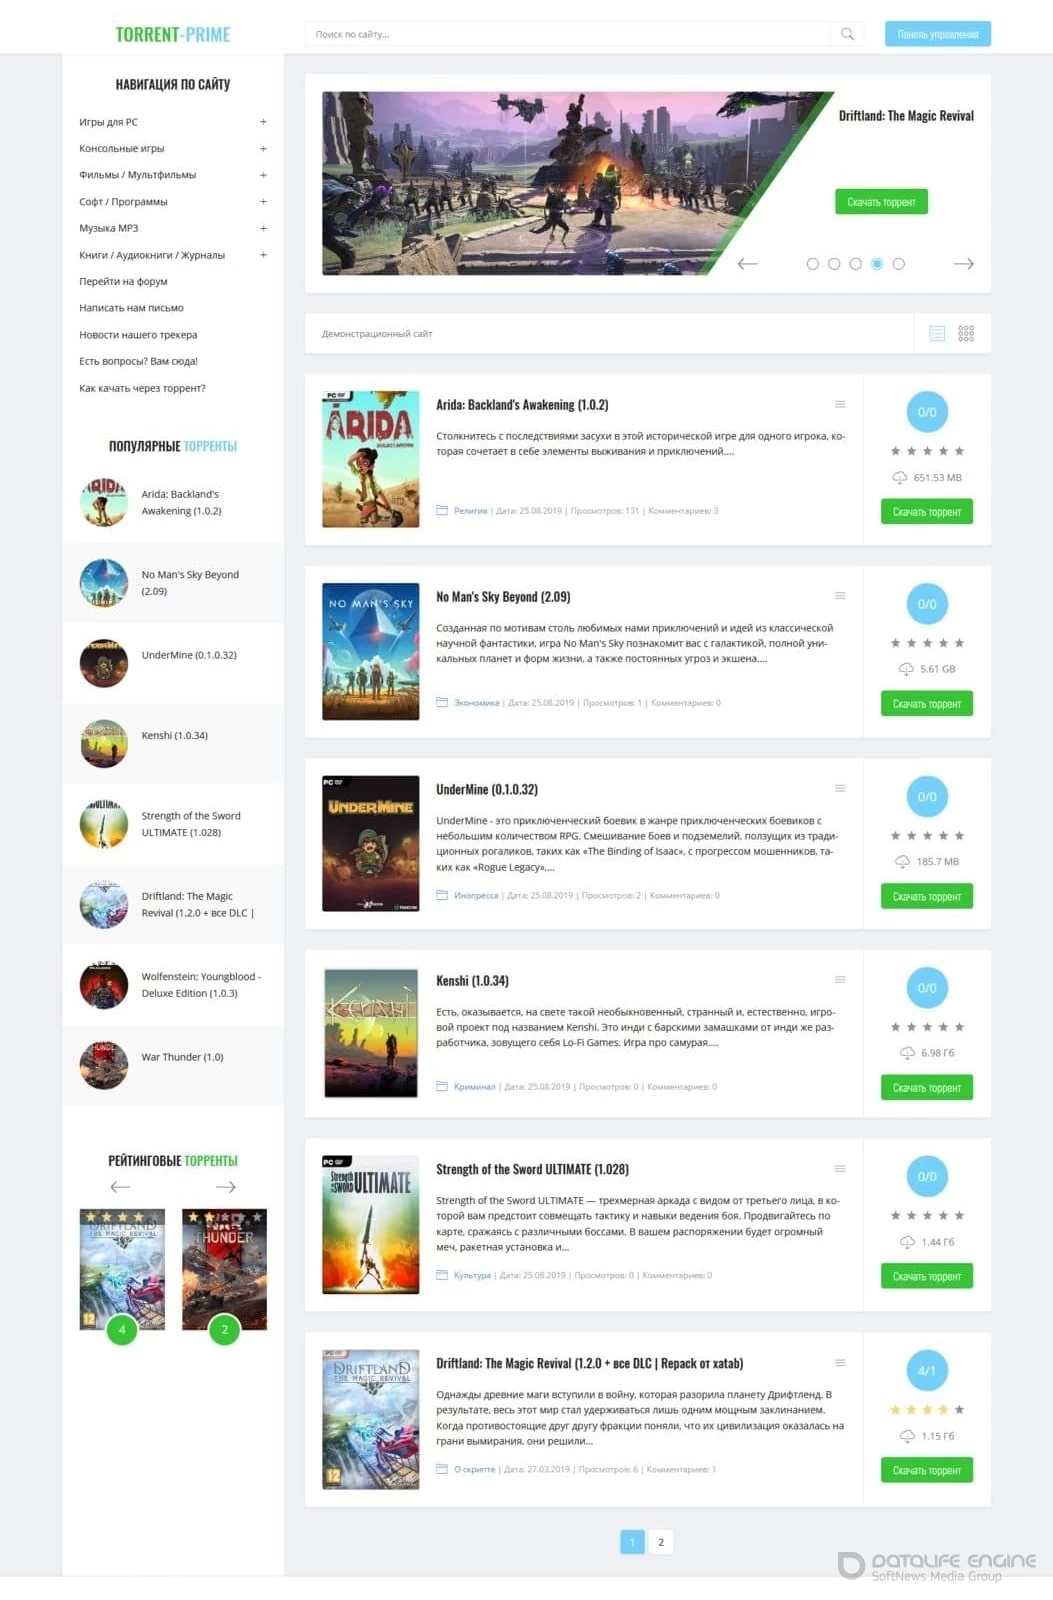Click Скачать торрент for No Man's Sky
The width and height of the screenshot is (1053, 1600).
click(927, 704)
